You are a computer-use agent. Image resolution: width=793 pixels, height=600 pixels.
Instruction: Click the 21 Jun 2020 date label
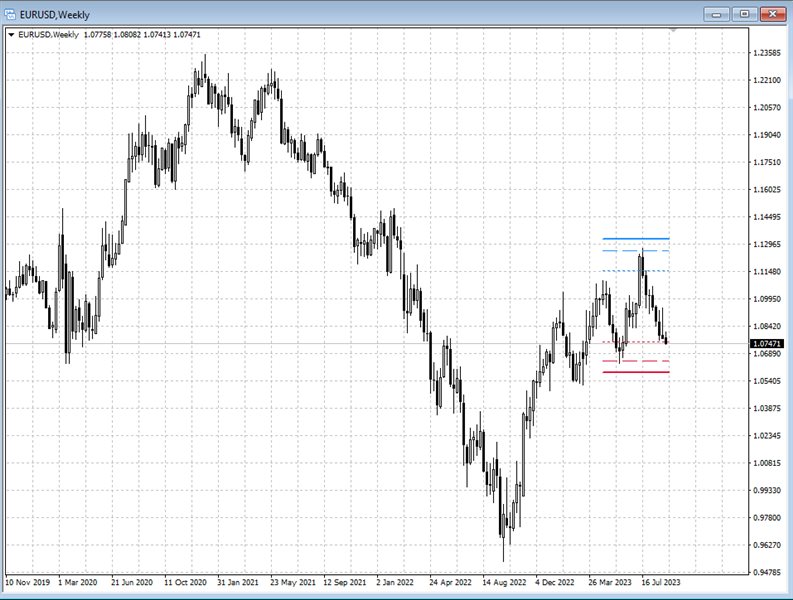pos(131,582)
